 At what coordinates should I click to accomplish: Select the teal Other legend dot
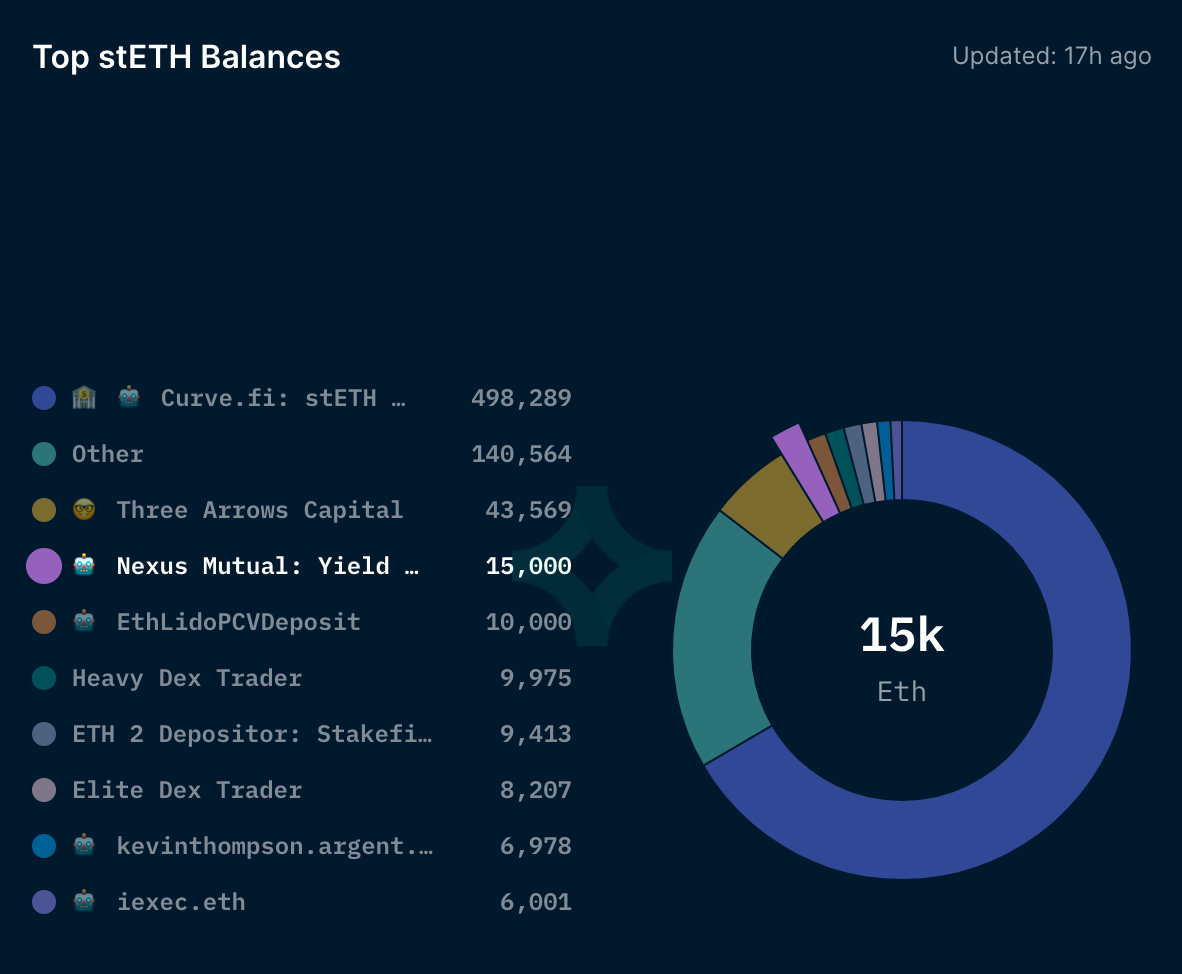click(x=44, y=454)
